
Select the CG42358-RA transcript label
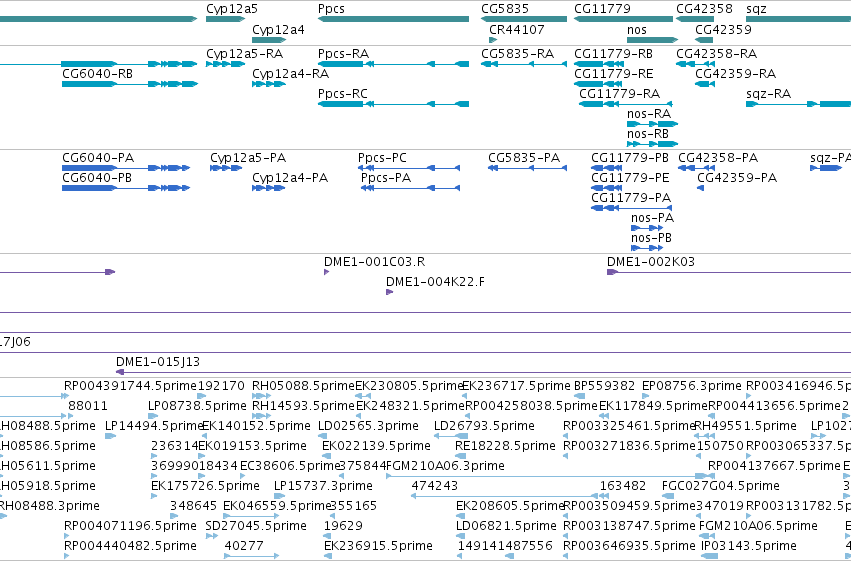coord(716,54)
